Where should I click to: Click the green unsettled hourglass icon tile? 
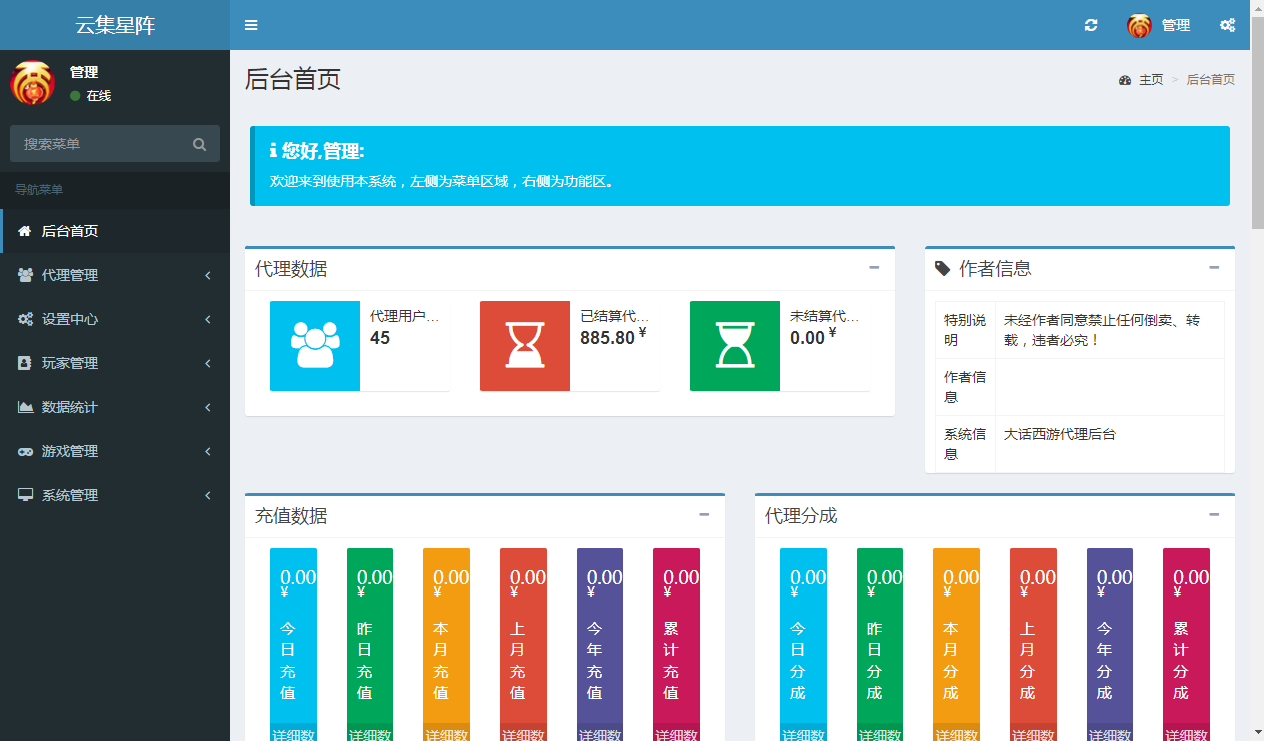click(x=735, y=346)
